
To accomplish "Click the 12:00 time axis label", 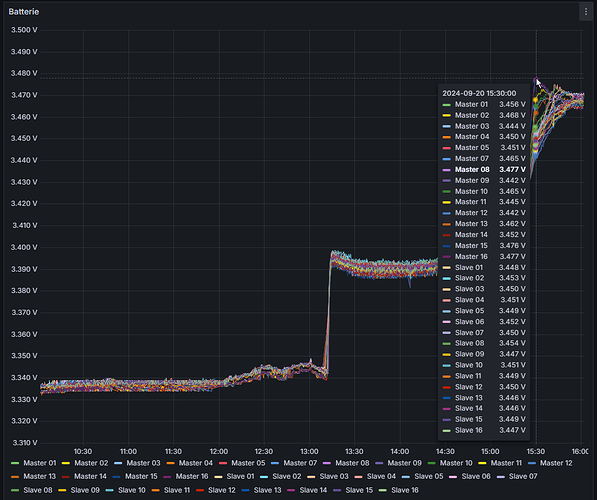I will (x=219, y=451).
